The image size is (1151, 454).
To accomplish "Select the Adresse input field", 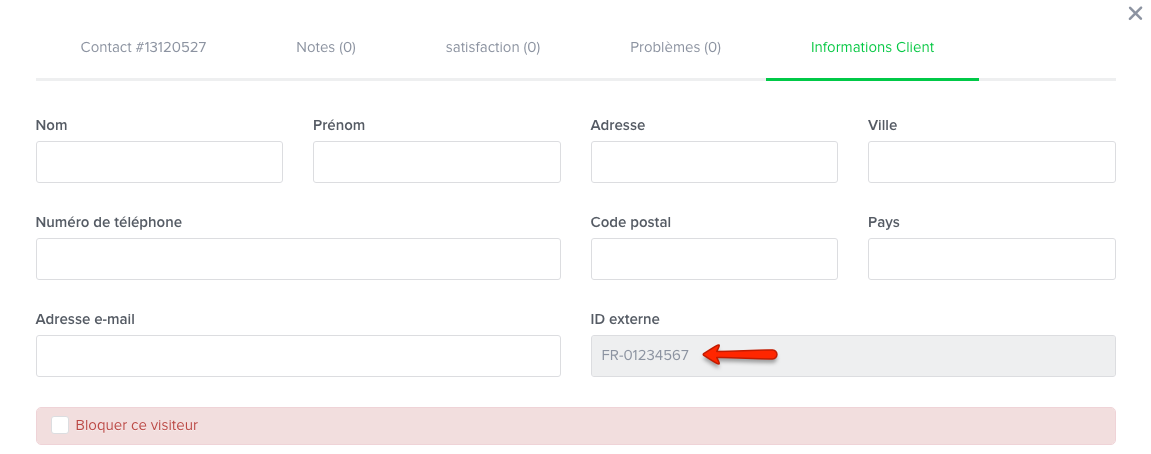I will pyautogui.click(x=714, y=162).
